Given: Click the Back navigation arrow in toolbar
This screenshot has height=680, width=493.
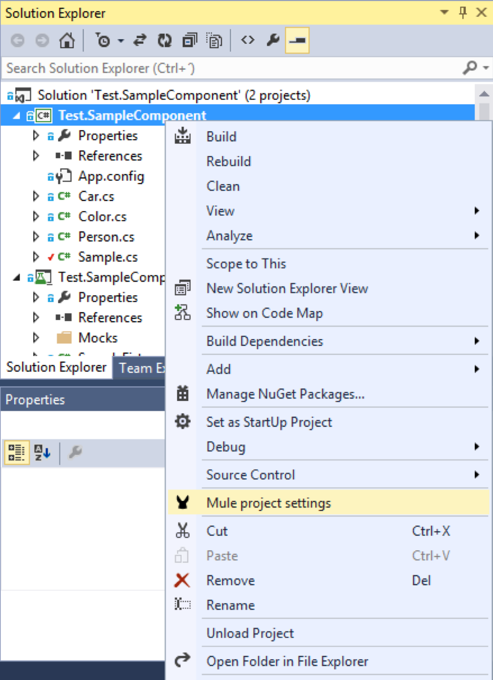Looking at the screenshot, I should click(17, 41).
